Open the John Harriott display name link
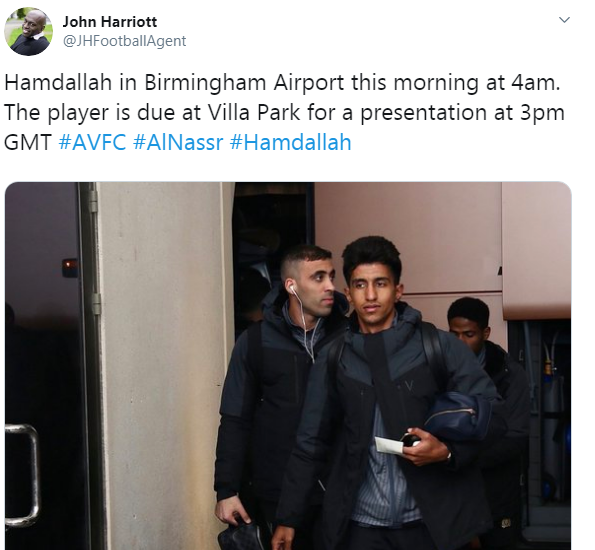The width and height of the screenshot is (595, 550). (x=109, y=22)
